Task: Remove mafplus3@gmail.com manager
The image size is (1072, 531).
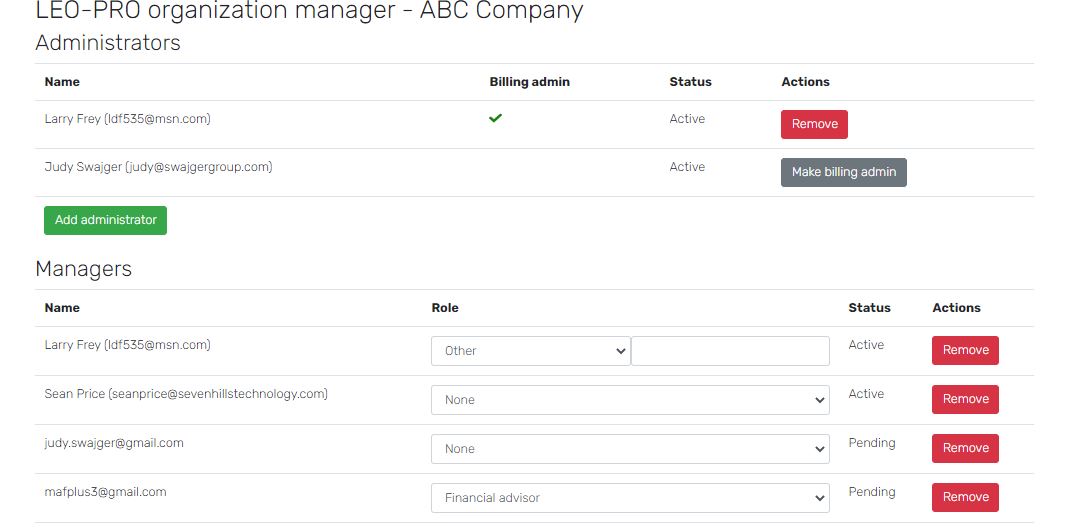Action: [x=965, y=498]
